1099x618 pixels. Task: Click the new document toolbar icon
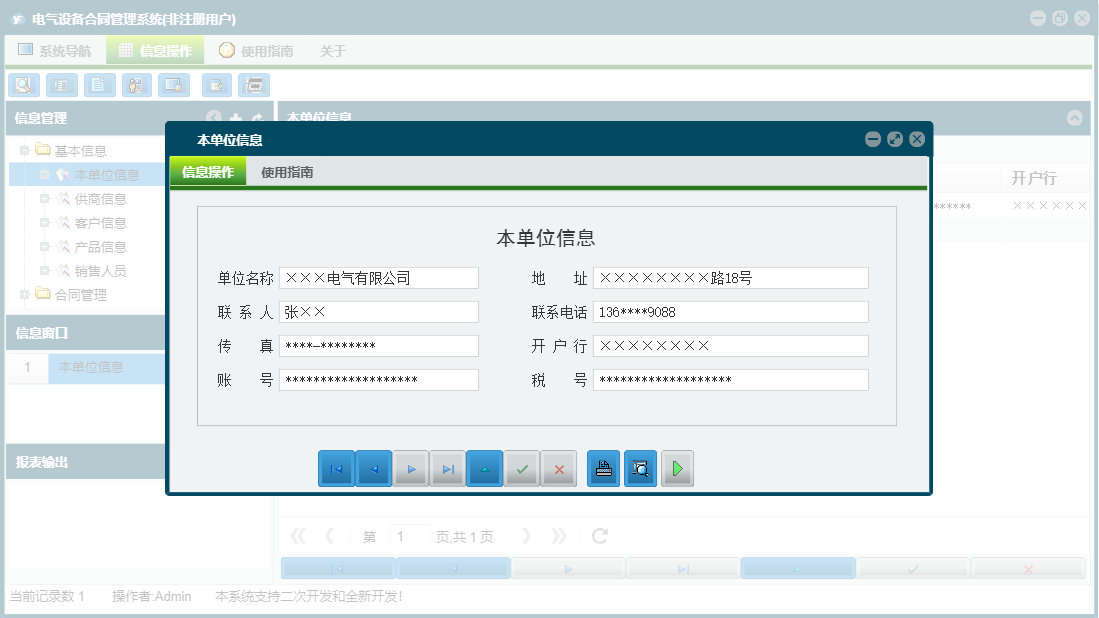(x=99, y=85)
